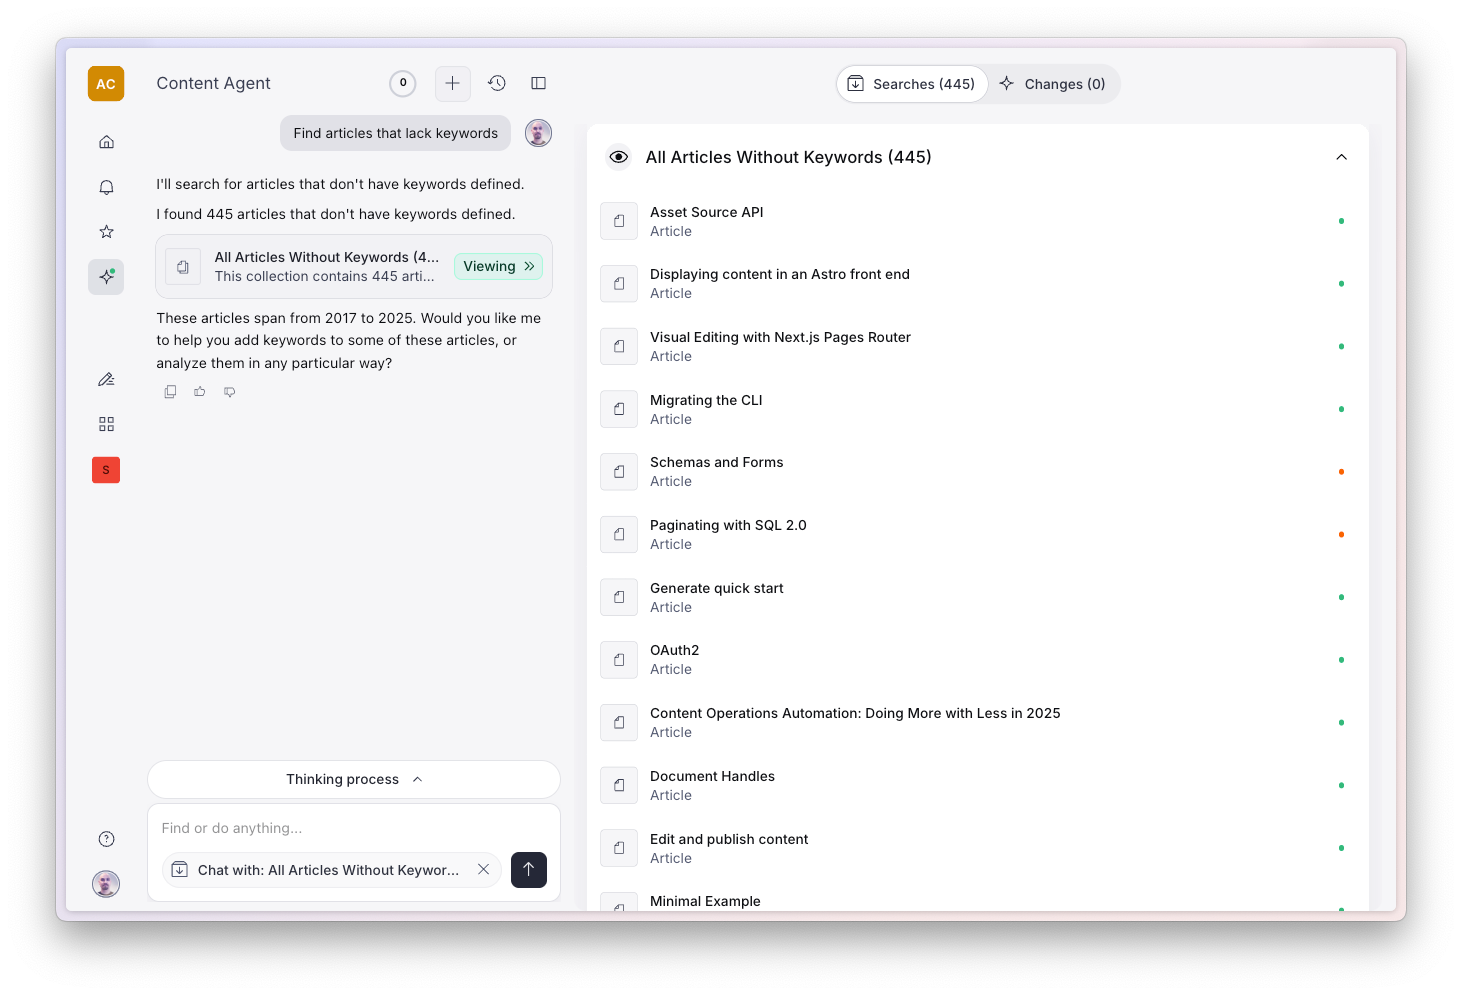Open Displaying content in an Astro front end
The image size is (1462, 995).
click(x=978, y=284)
